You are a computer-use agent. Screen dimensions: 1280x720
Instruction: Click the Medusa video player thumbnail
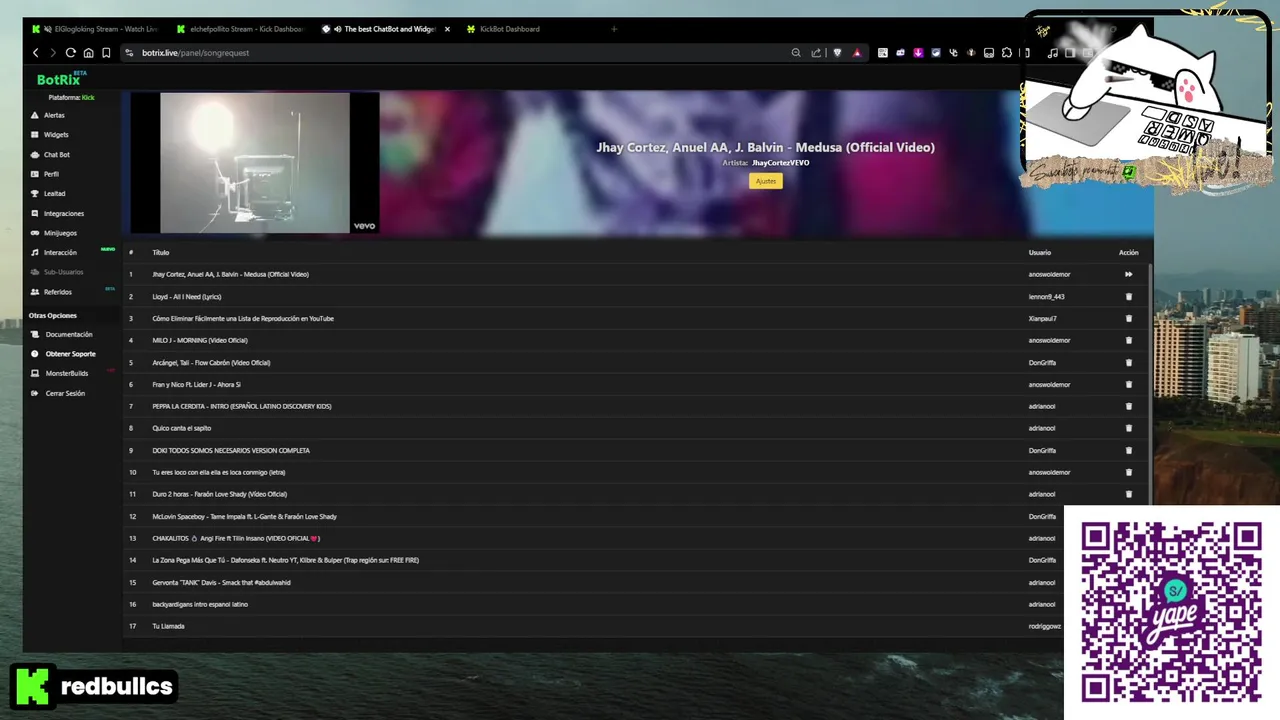[x=254, y=163]
